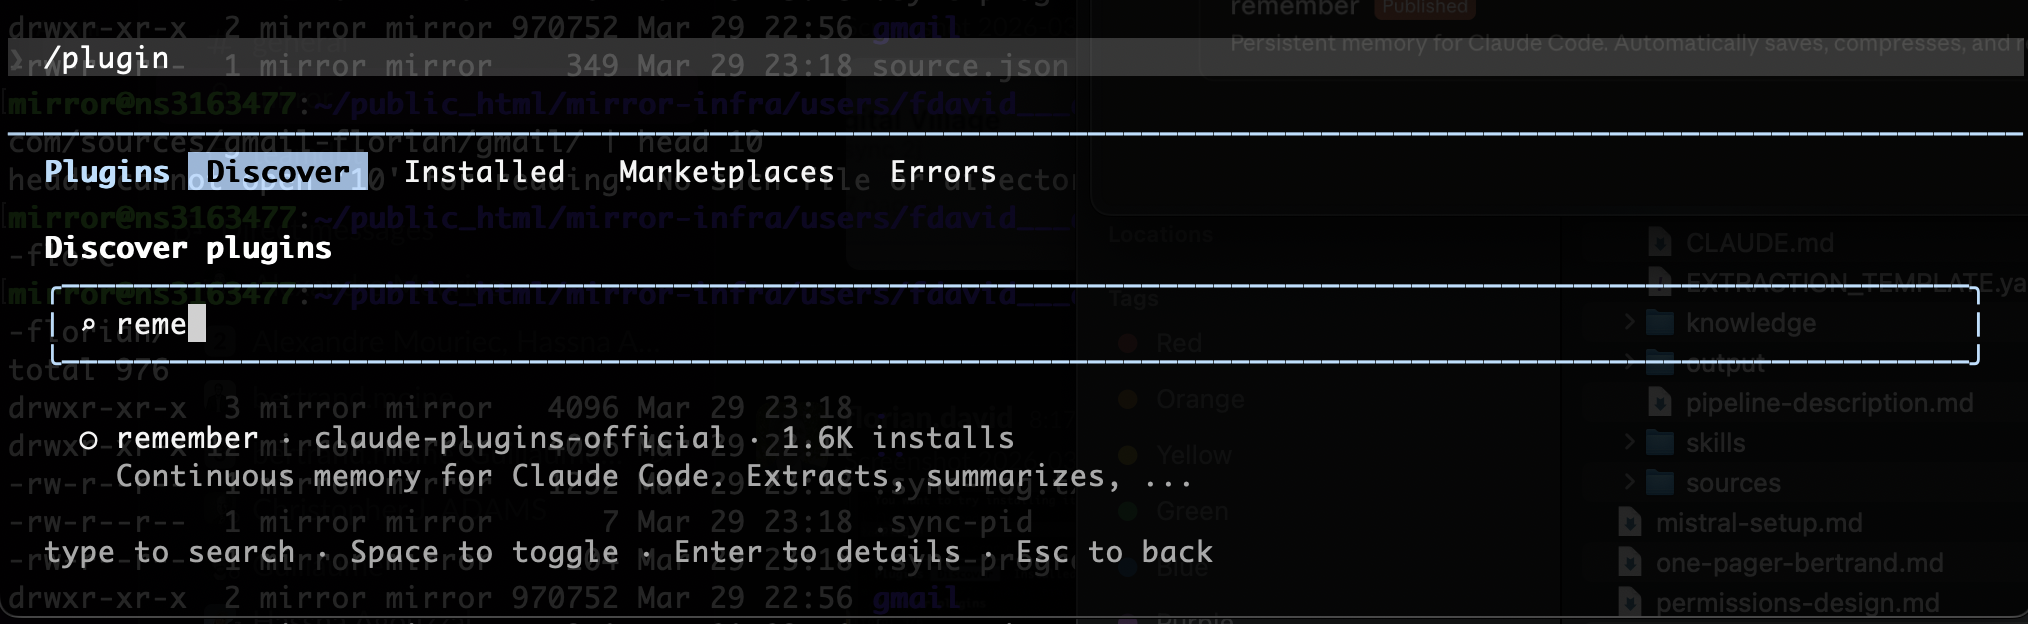Click the 'Discover plugins' heading
Image resolution: width=2028 pixels, height=624 pixels.
coord(188,248)
